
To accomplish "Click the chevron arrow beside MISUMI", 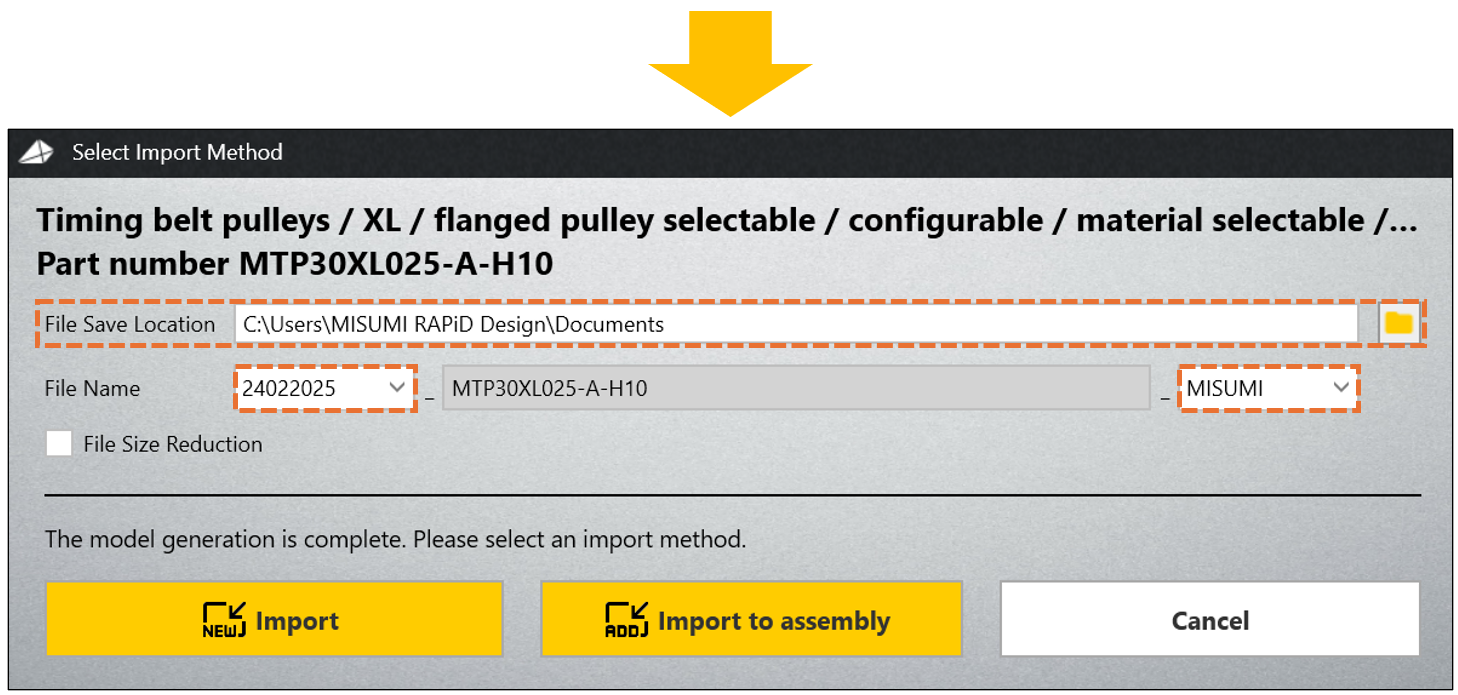I will point(1341,388).
